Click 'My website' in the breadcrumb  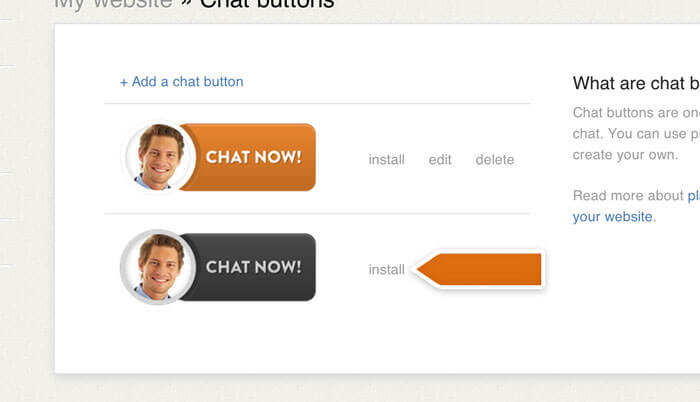pyautogui.click(x=113, y=4)
